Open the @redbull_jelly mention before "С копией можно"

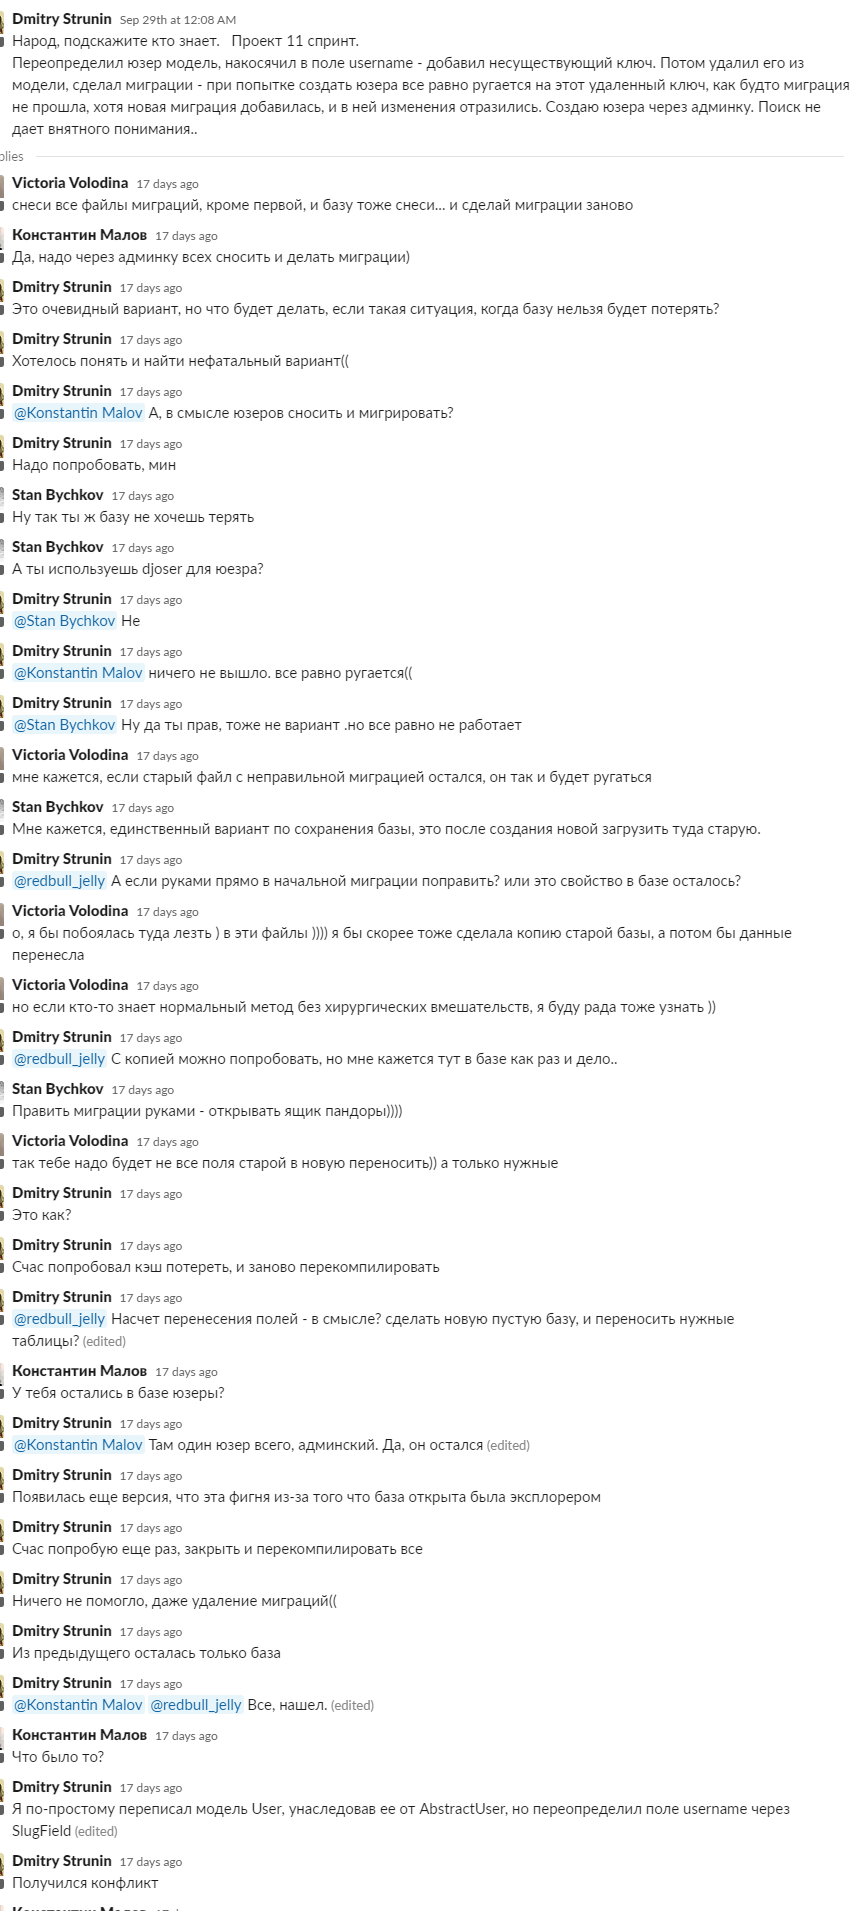click(59, 1059)
